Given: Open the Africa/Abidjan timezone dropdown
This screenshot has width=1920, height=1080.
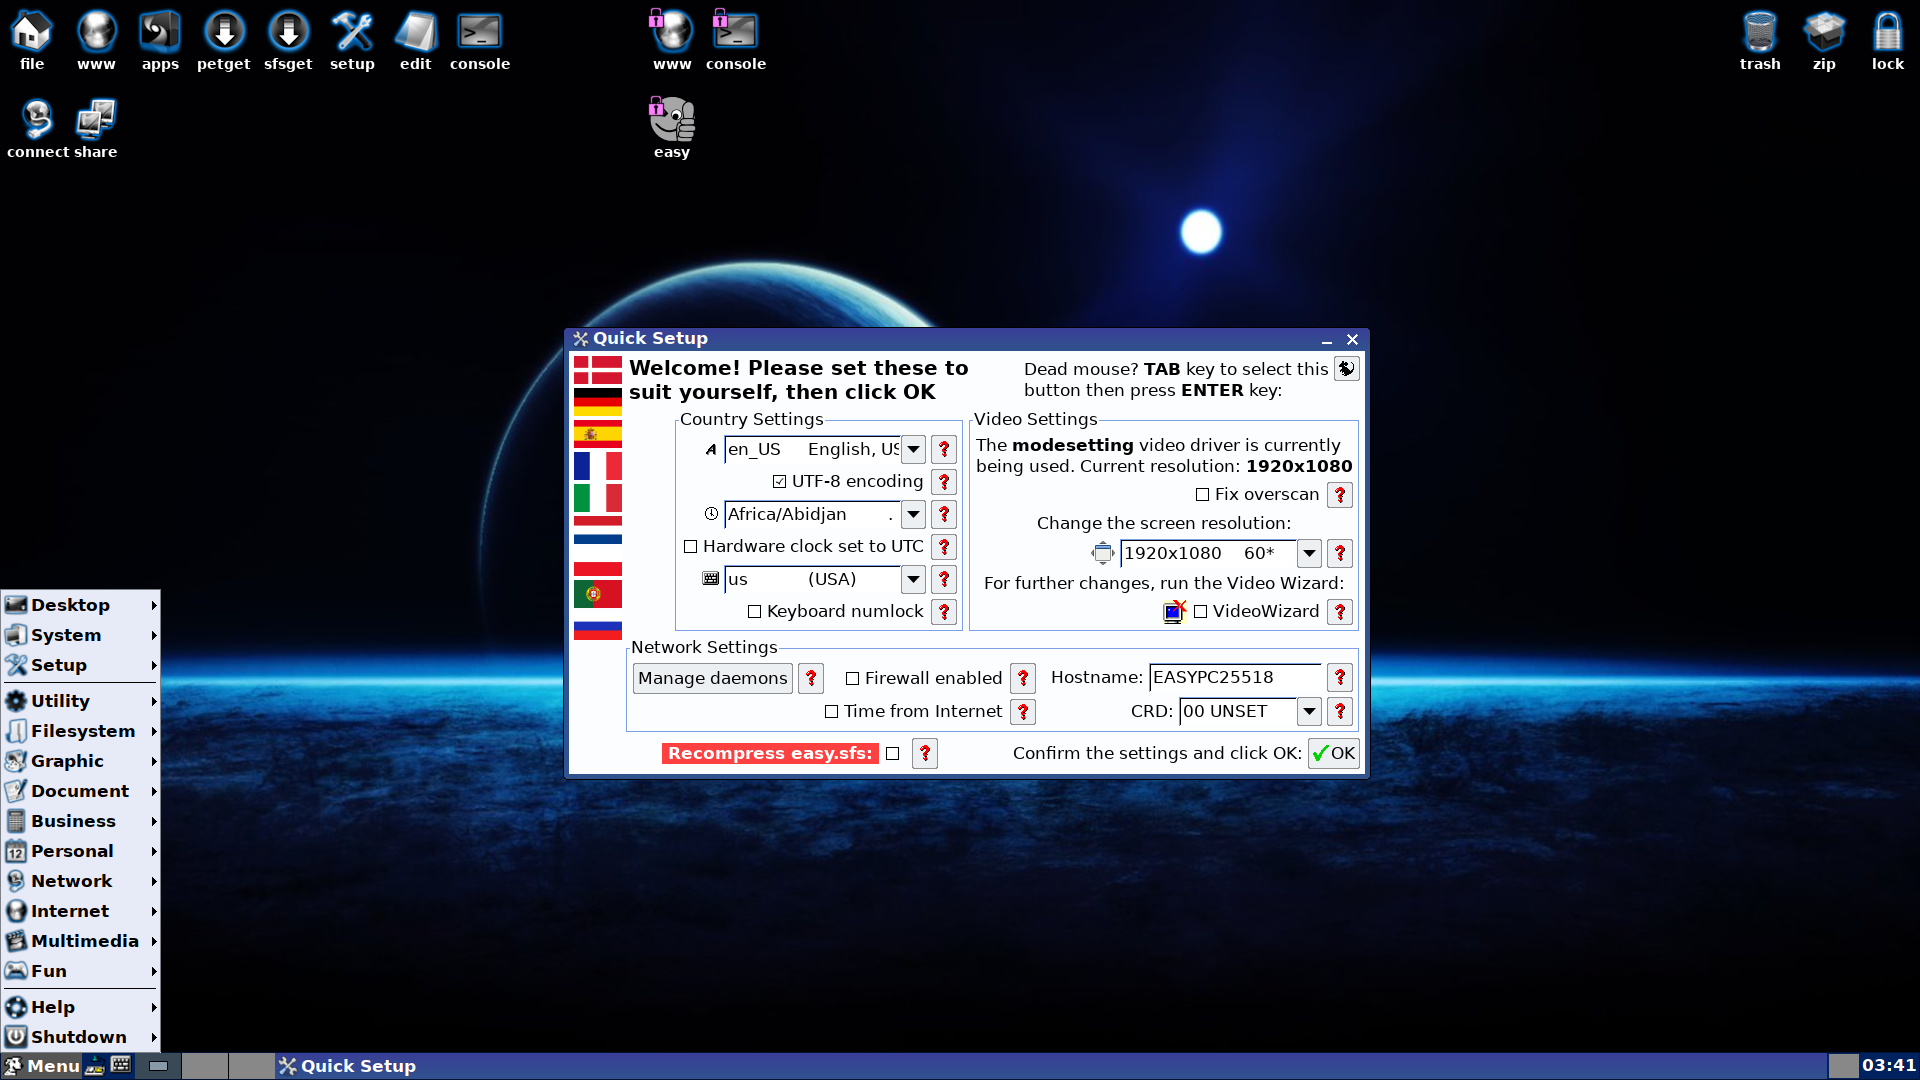Looking at the screenshot, I should 912,514.
